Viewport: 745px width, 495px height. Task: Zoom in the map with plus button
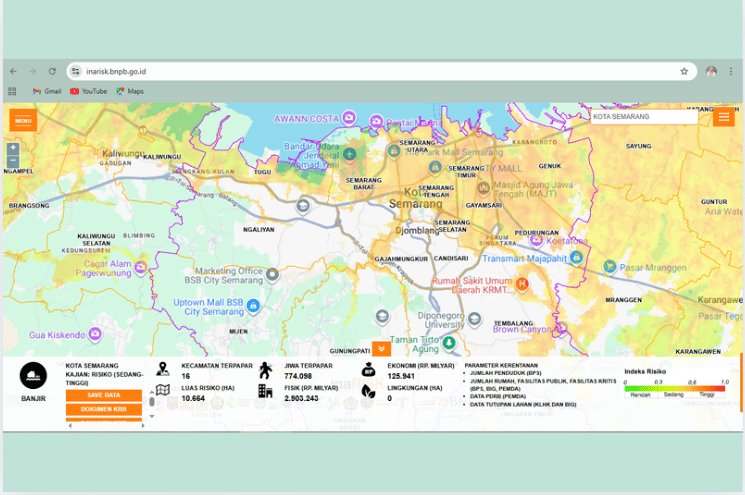point(13,148)
